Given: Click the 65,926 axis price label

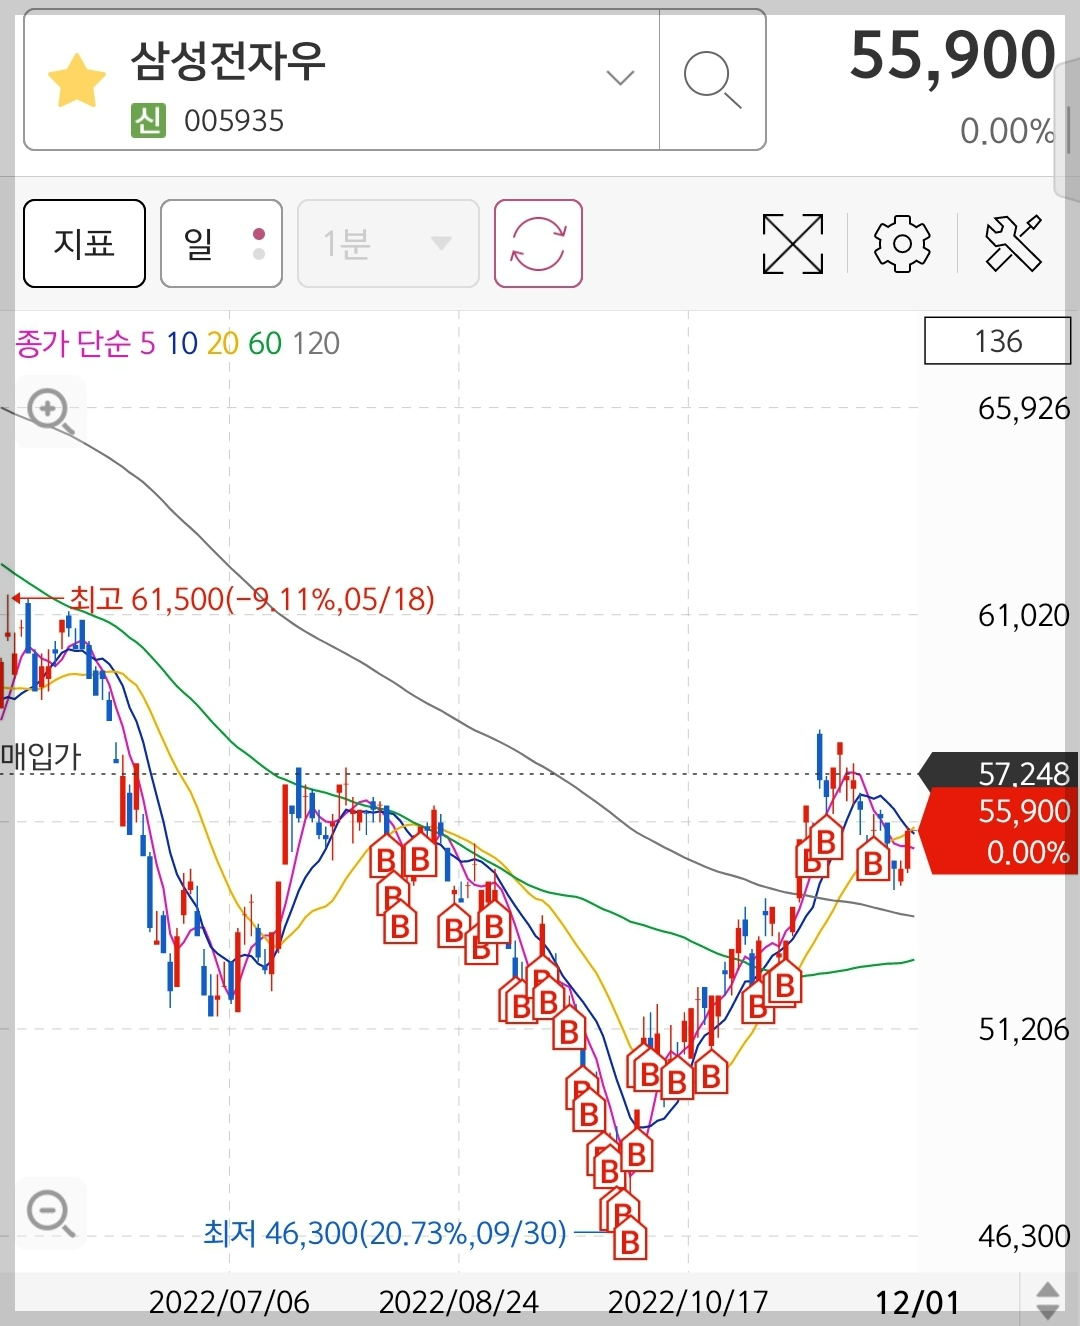Looking at the screenshot, I should pyautogui.click(x=1023, y=408).
